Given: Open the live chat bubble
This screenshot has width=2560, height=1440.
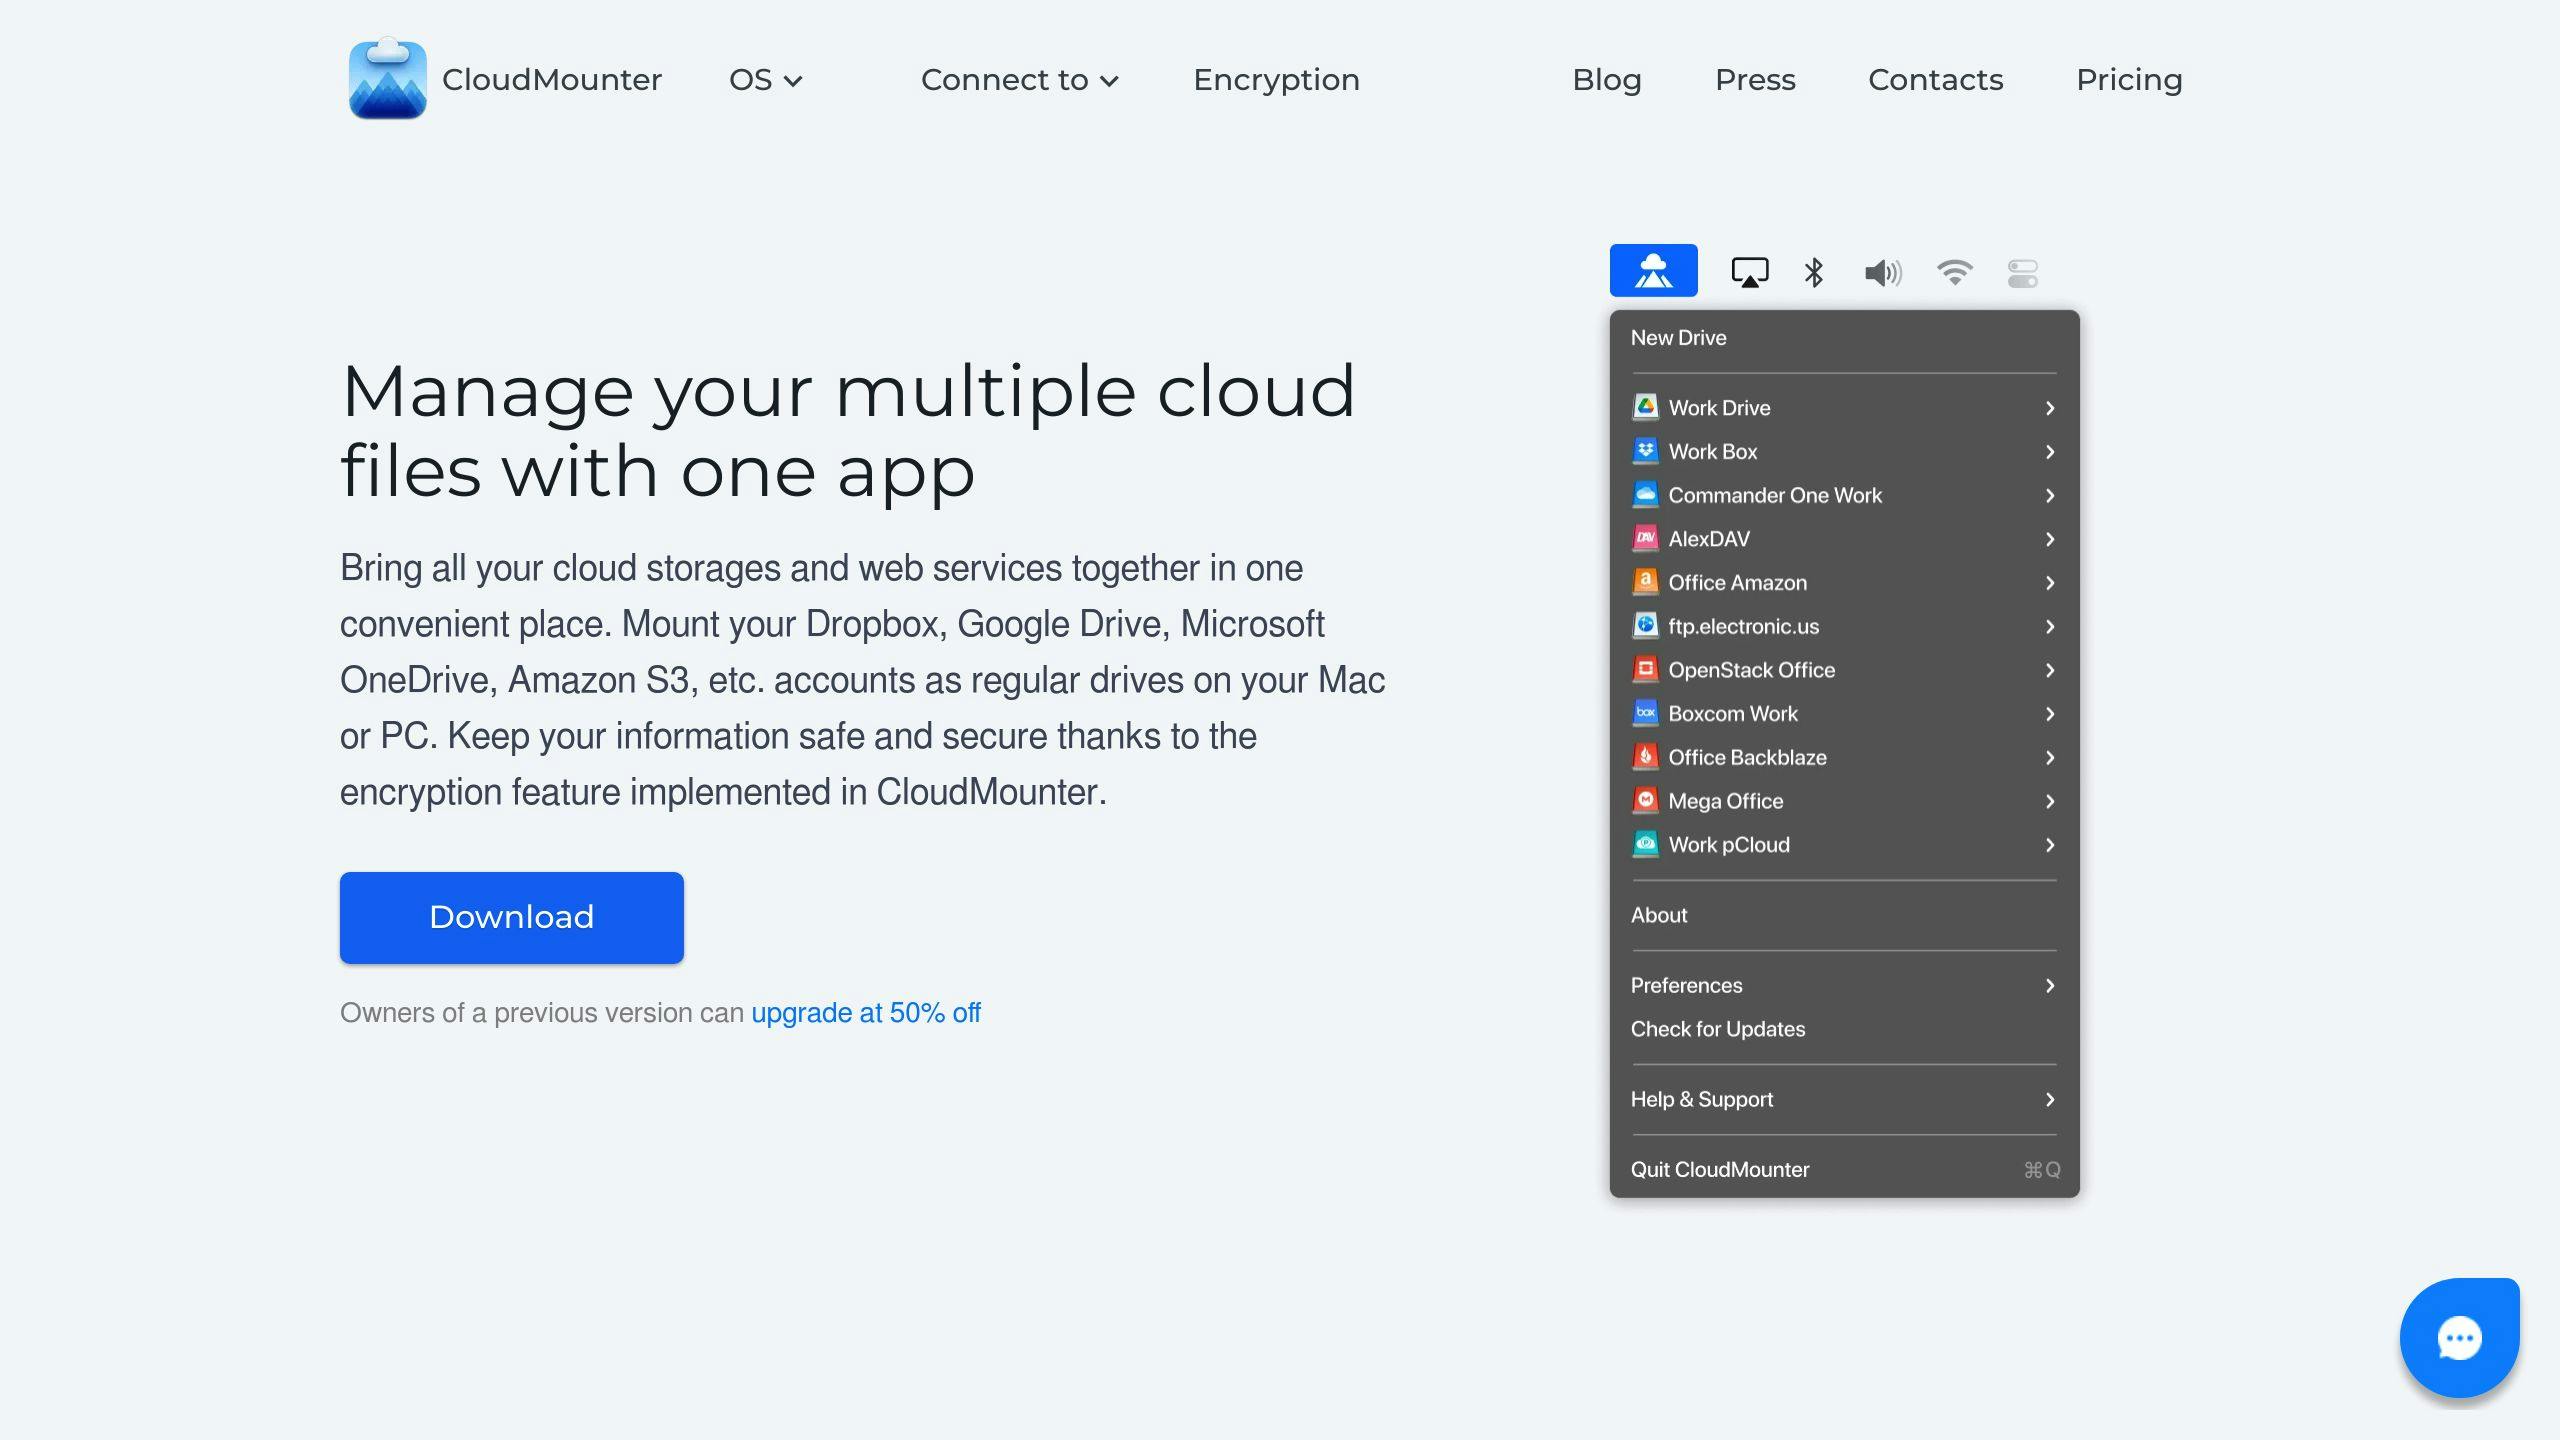Looking at the screenshot, I should pyautogui.click(x=2459, y=1338).
